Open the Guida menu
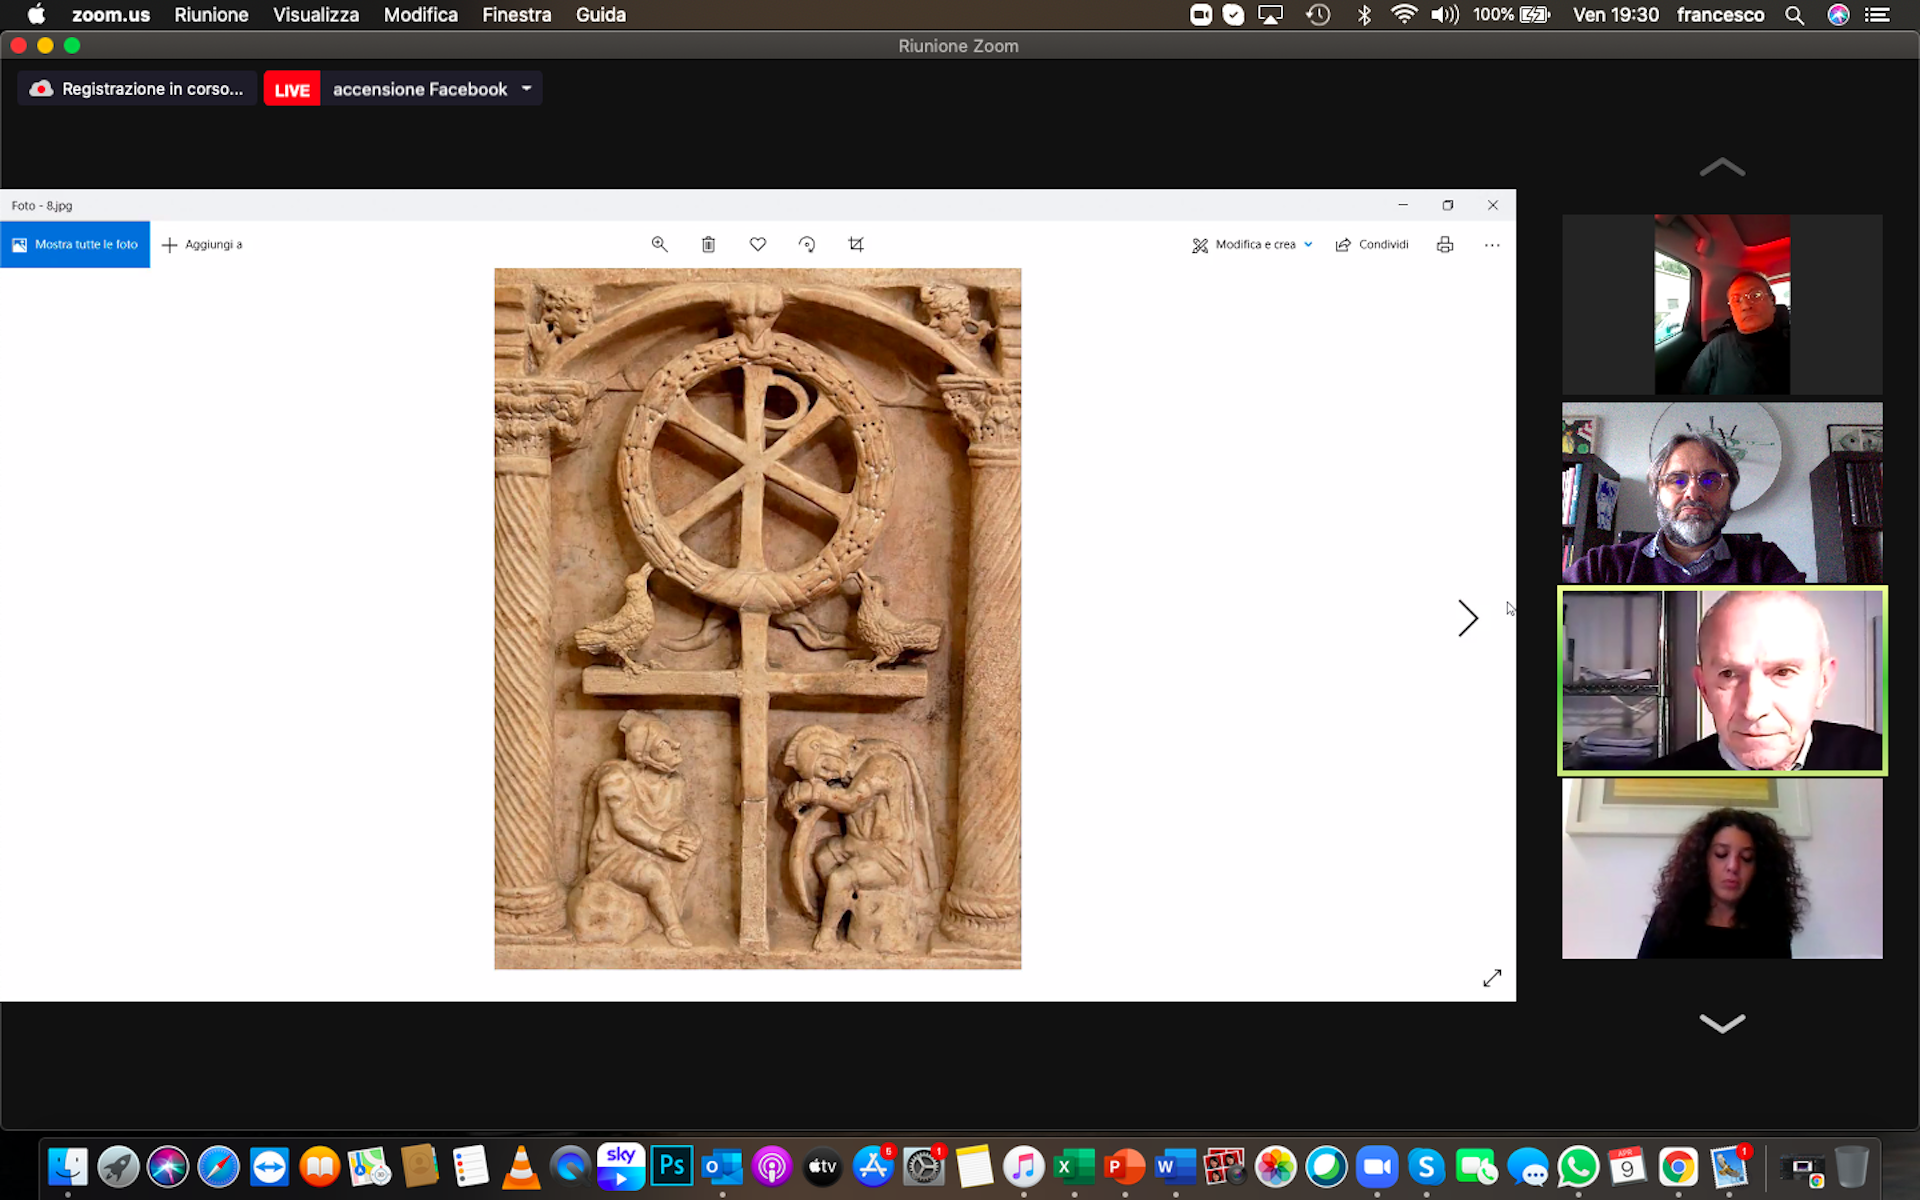 click(601, 15)
